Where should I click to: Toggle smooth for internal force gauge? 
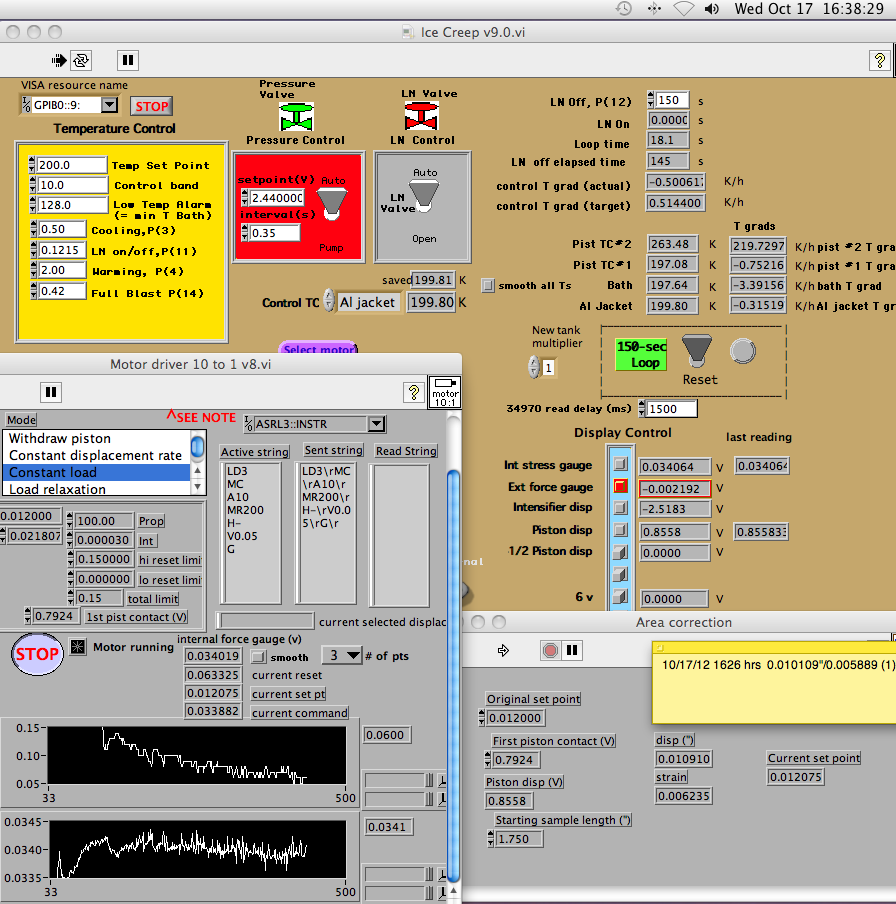click(x=258, y=657)
